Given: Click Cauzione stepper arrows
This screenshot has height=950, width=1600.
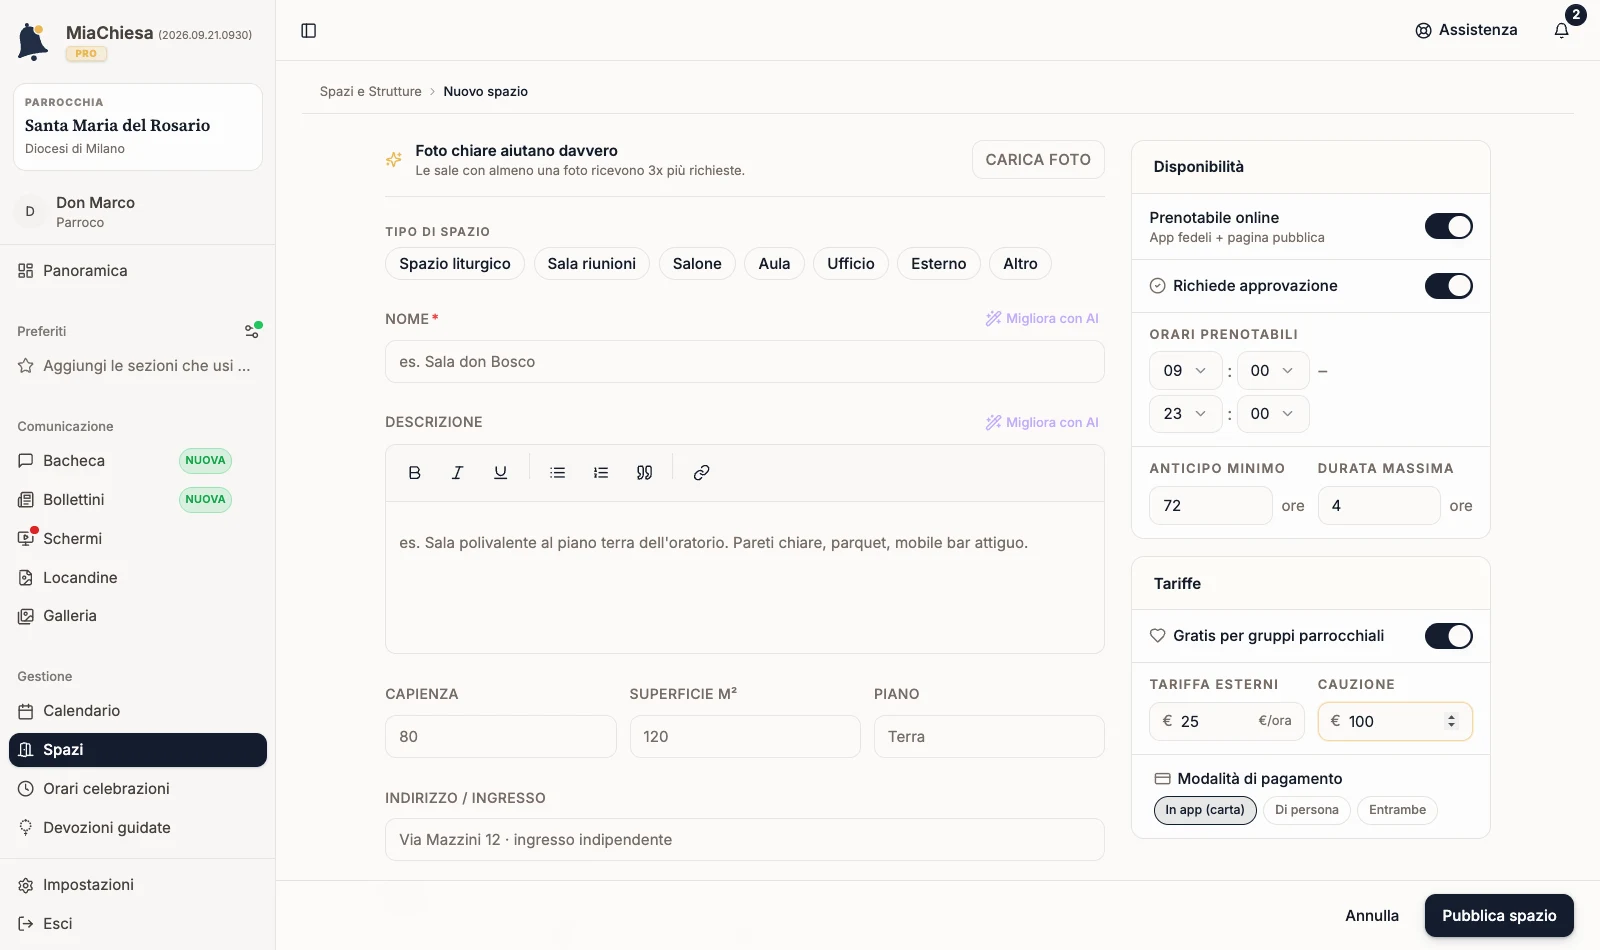Looking at the screenshot, I should (1451, 721).
